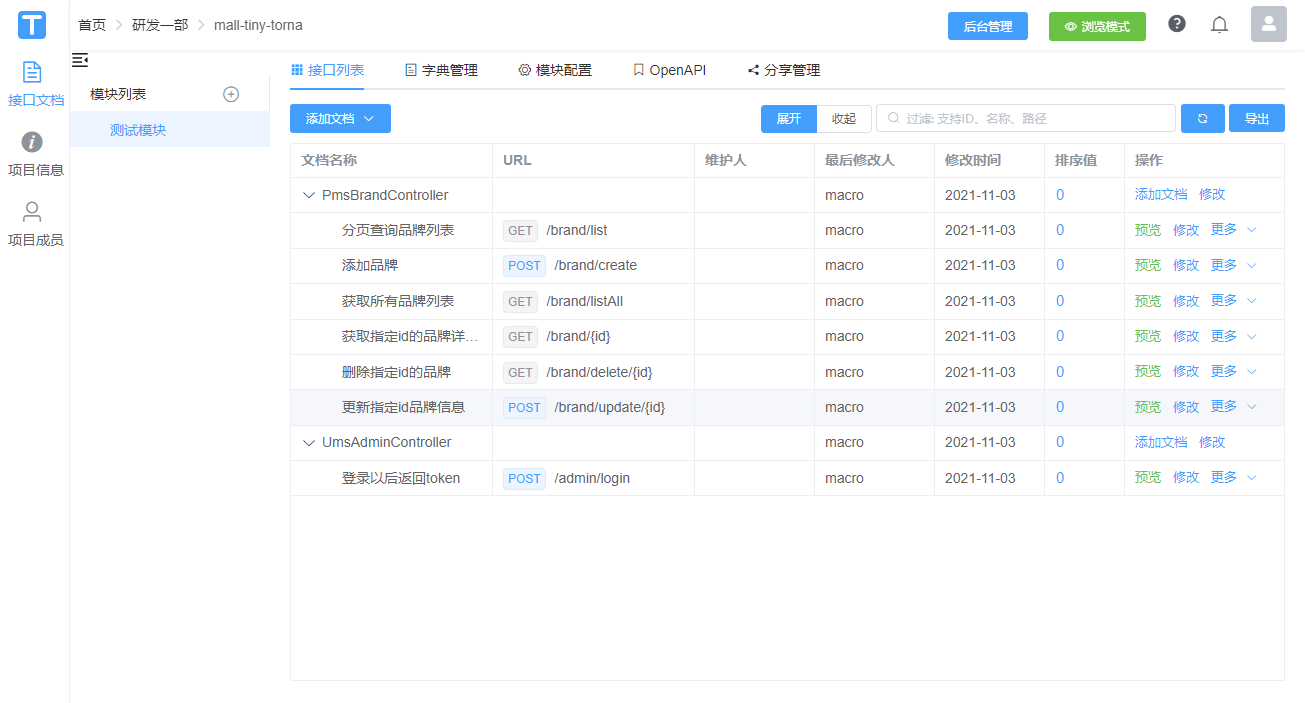Viewport: 1305px width, 703px height.
Task: Click 添加文档 link in PmsBrandController row
Action: pyautogui.click(x=1161, y=194)
